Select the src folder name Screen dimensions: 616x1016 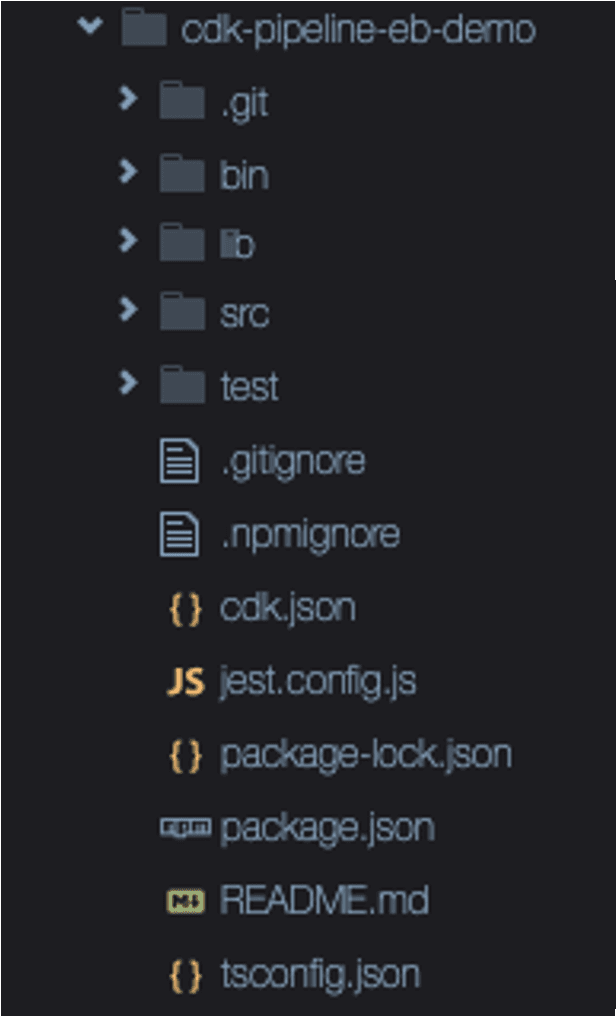click(245, 314)
